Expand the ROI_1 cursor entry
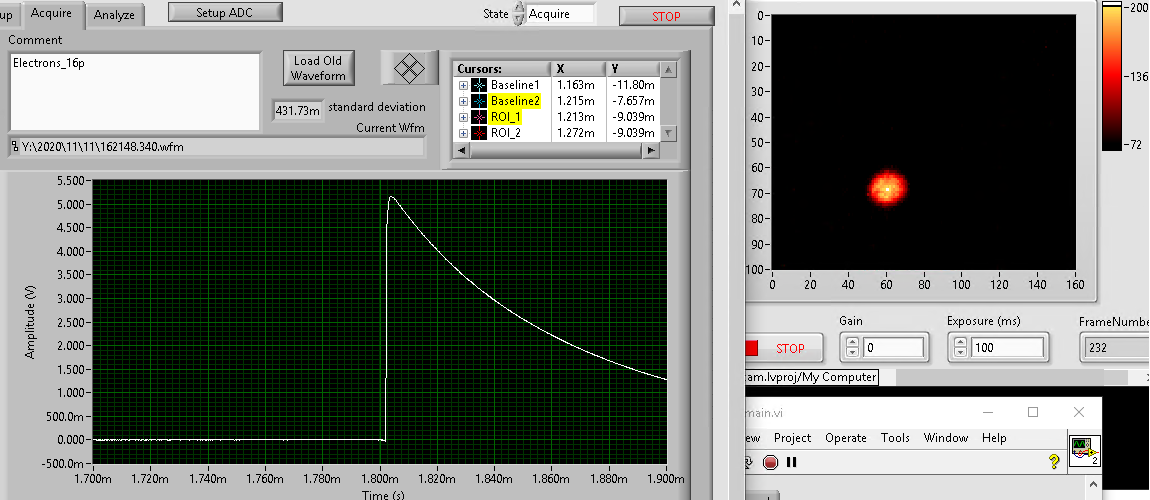 coord(463,117)
